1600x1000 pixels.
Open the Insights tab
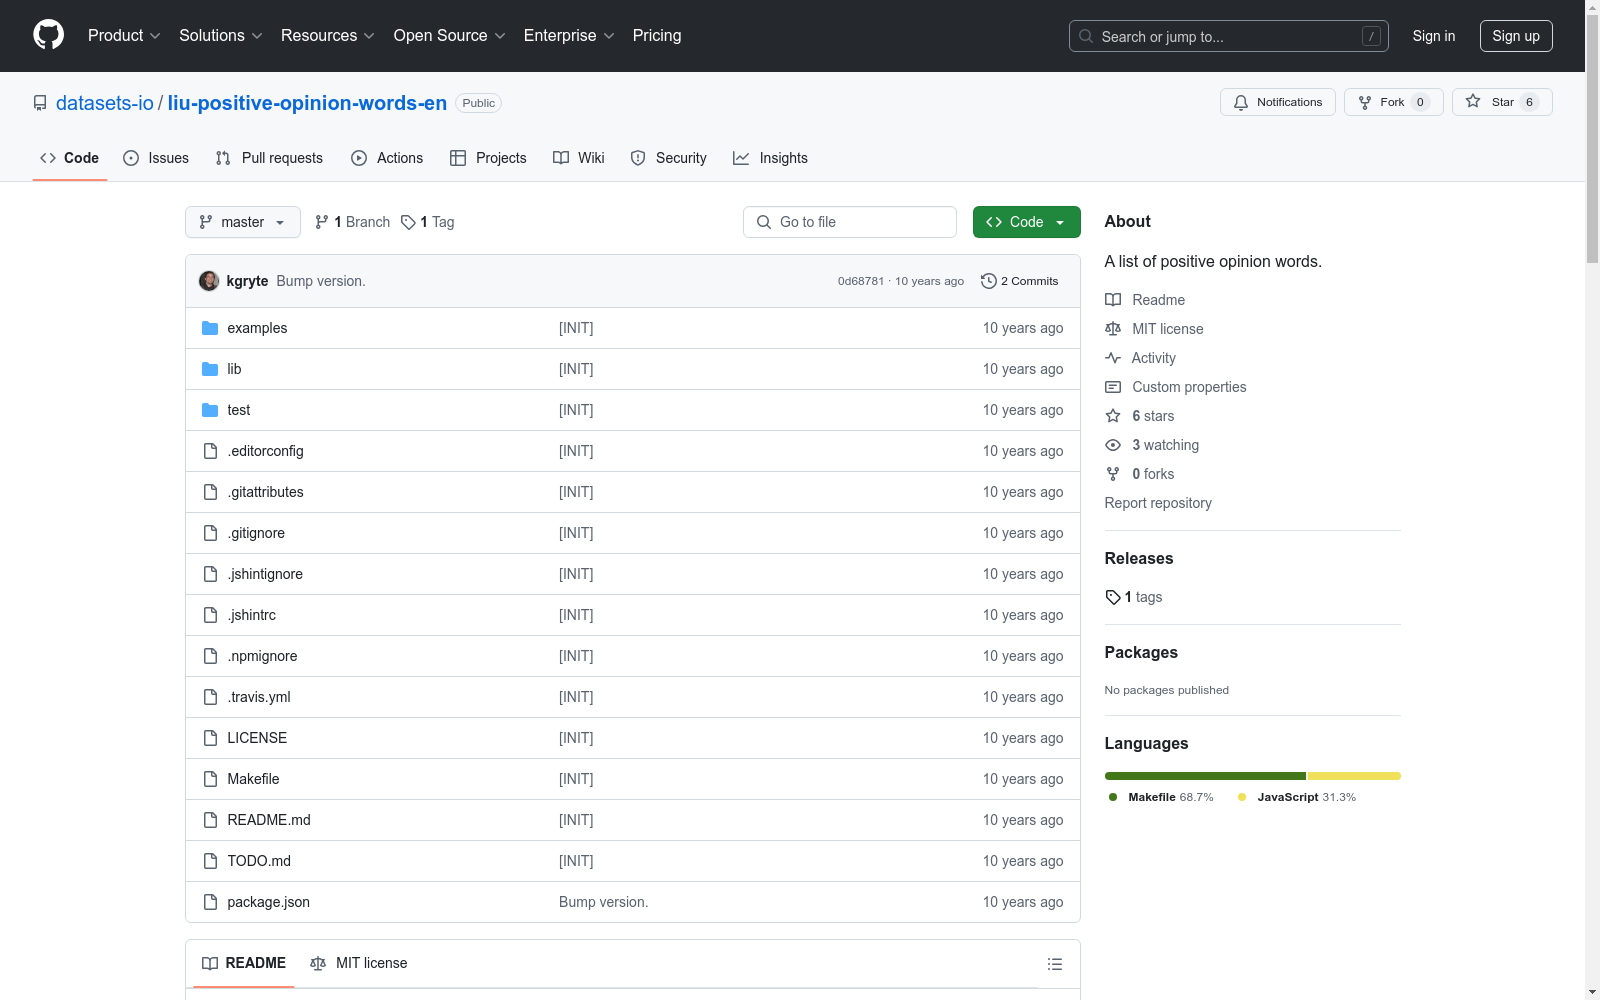(x=770, y=158)
